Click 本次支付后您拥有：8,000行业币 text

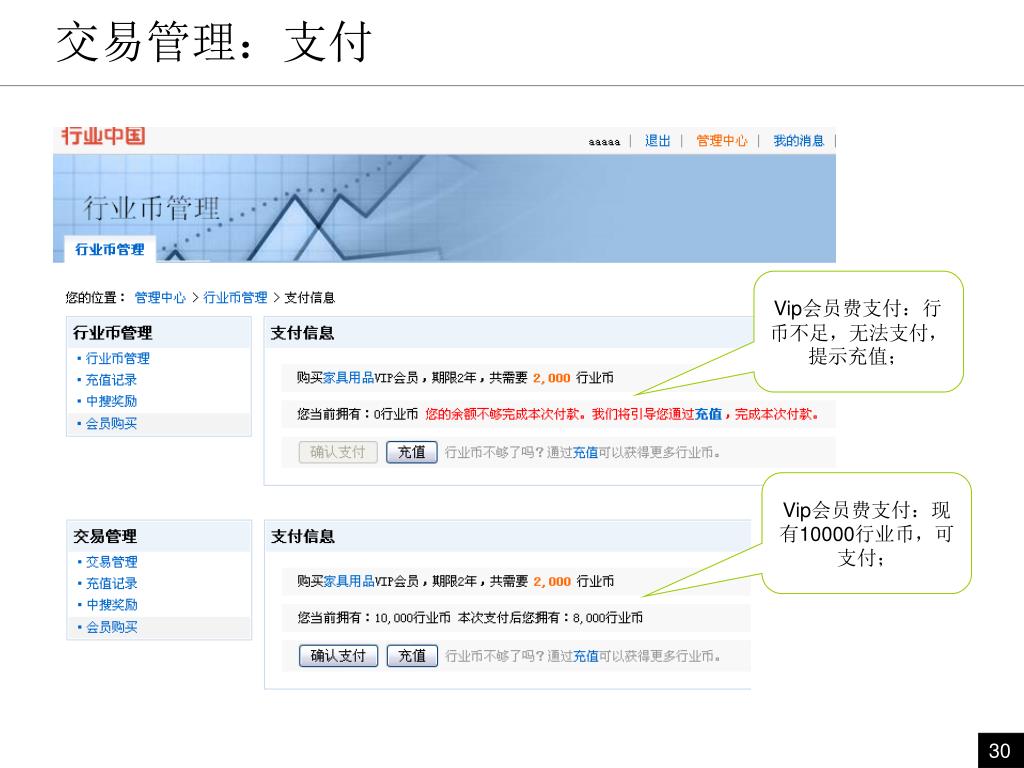pos(550,618)
